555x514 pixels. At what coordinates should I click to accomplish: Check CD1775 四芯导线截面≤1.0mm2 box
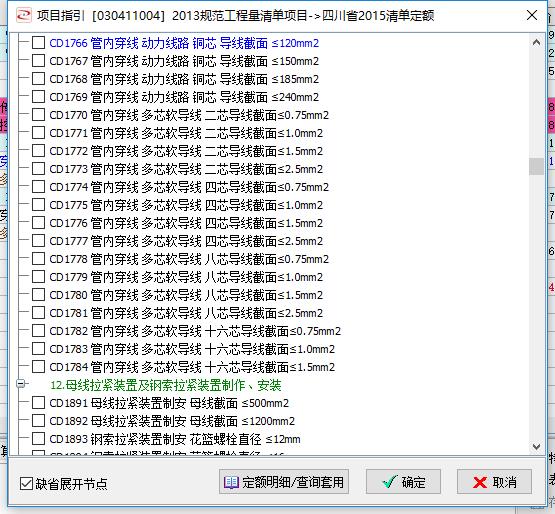38,205
